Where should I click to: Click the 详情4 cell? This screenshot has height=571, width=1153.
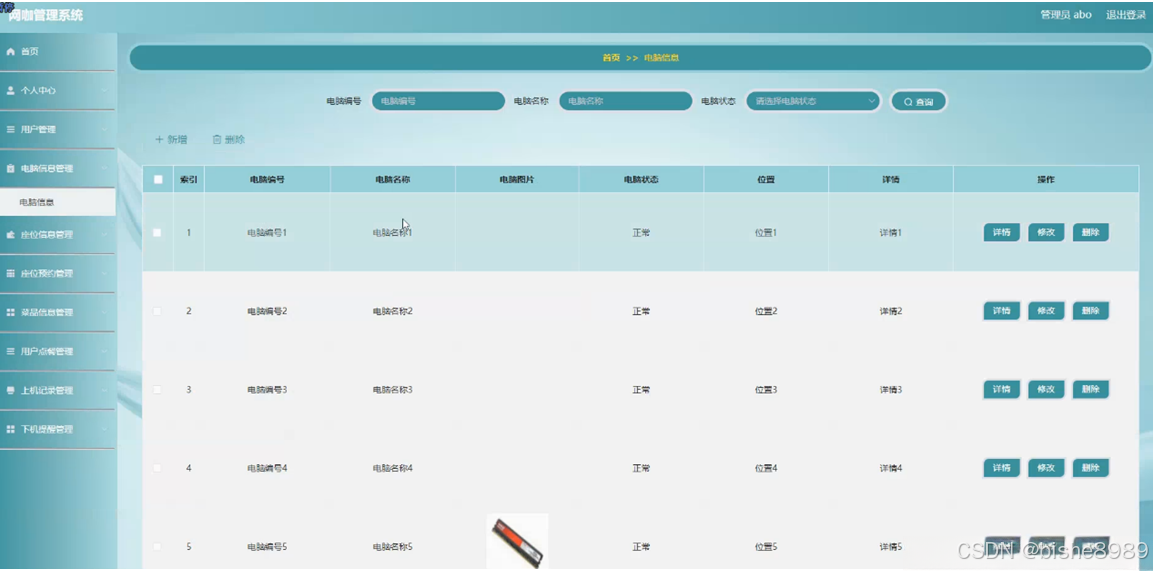tap(890, 468)
